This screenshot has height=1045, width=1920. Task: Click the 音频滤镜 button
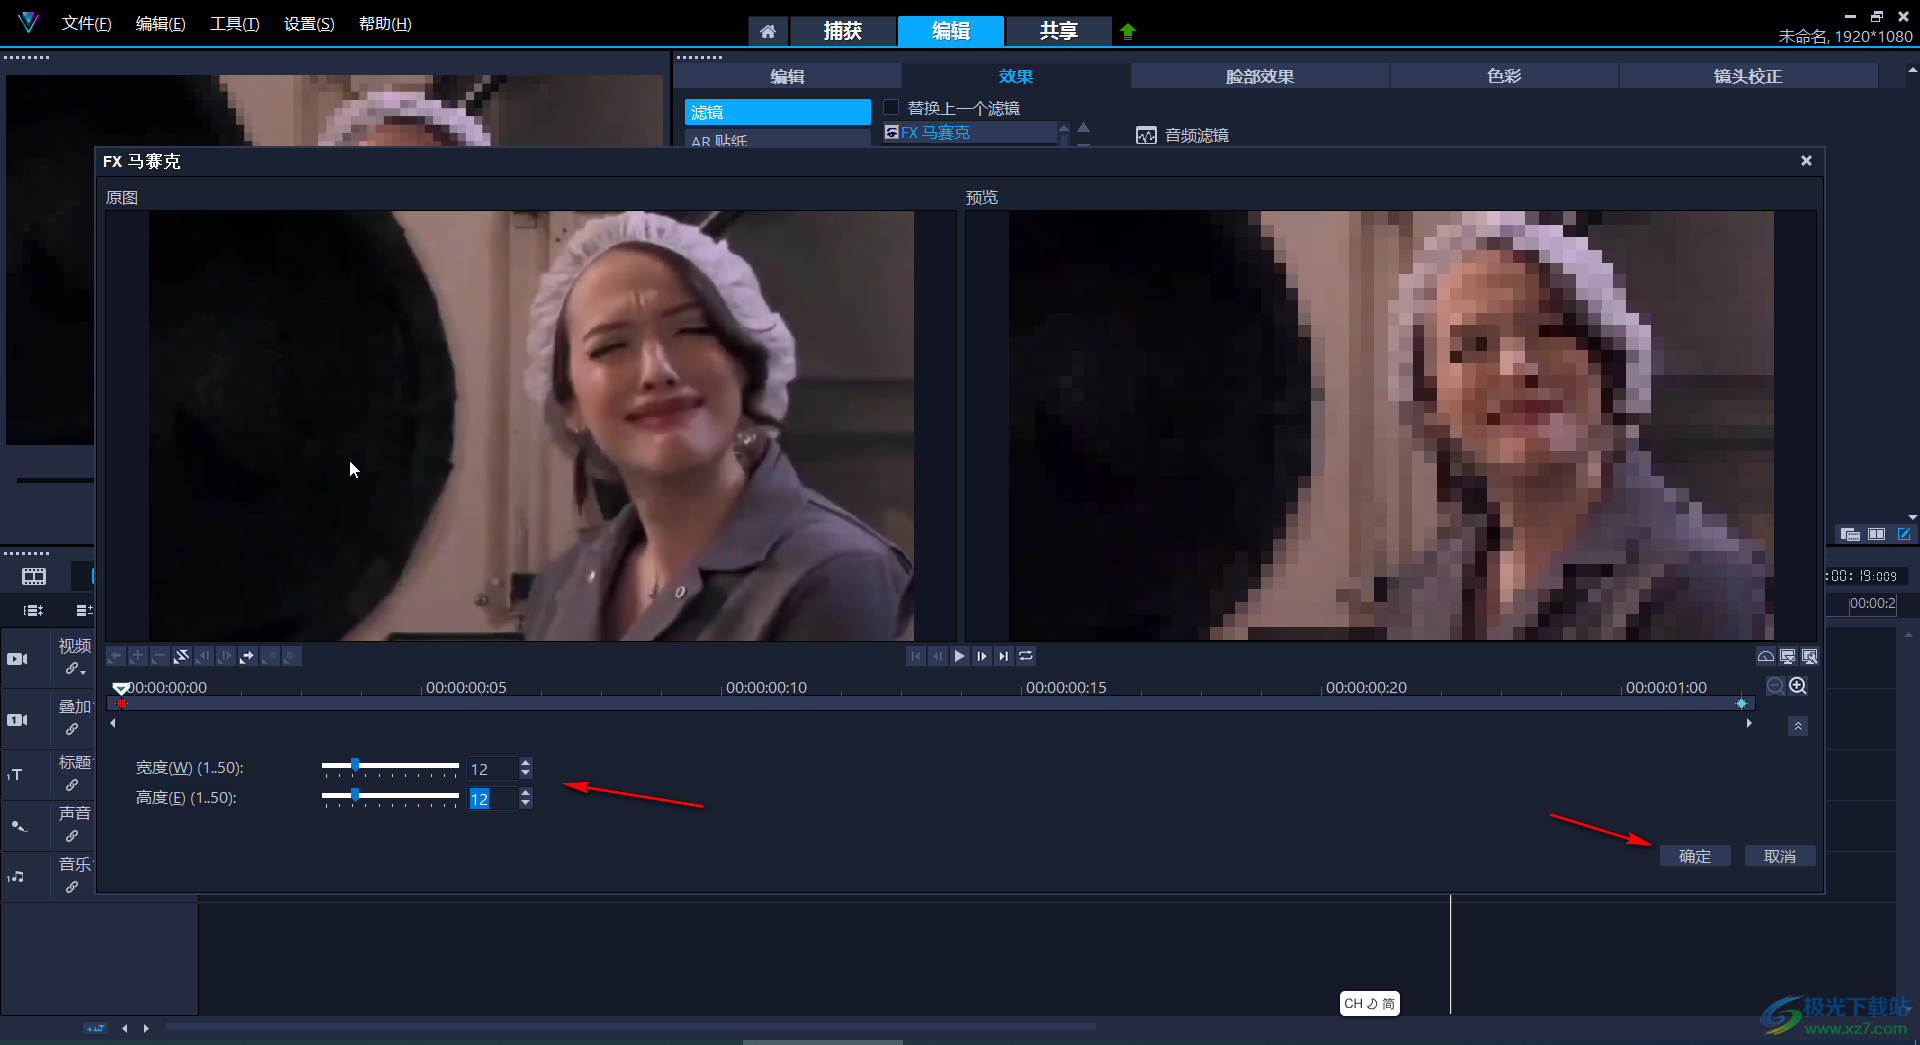tap(1183, 135)
